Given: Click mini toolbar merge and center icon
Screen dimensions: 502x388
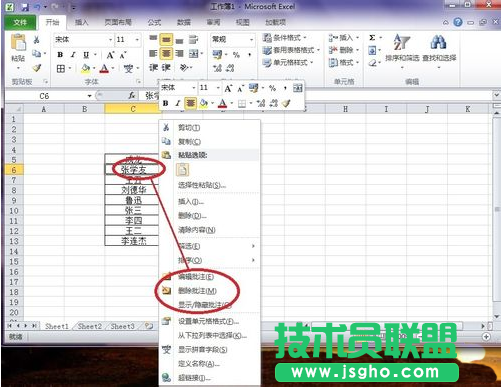Looking at the screenshot, I should tap(298, 88).
